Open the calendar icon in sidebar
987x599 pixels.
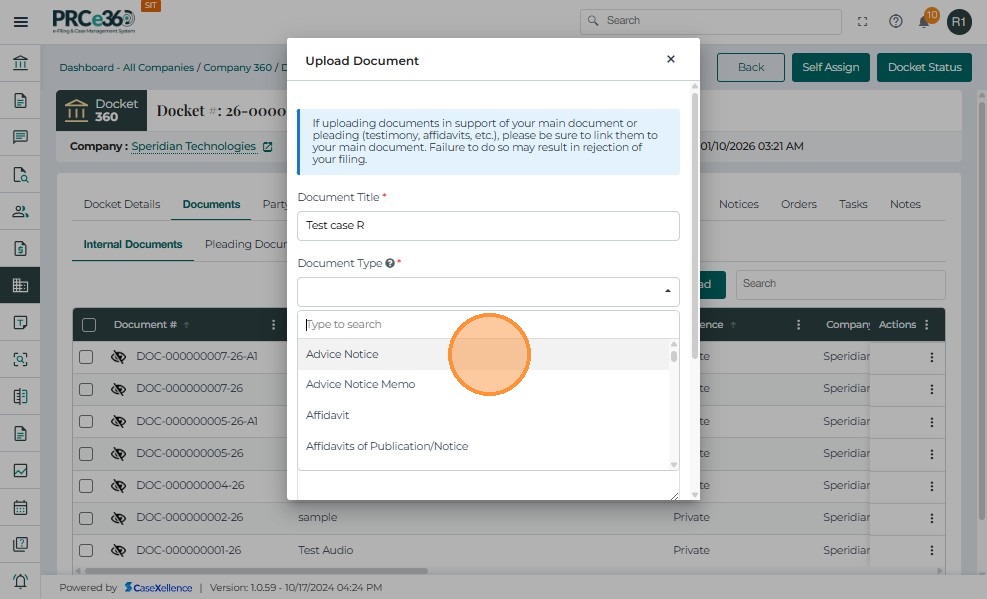tap(20, 507)
